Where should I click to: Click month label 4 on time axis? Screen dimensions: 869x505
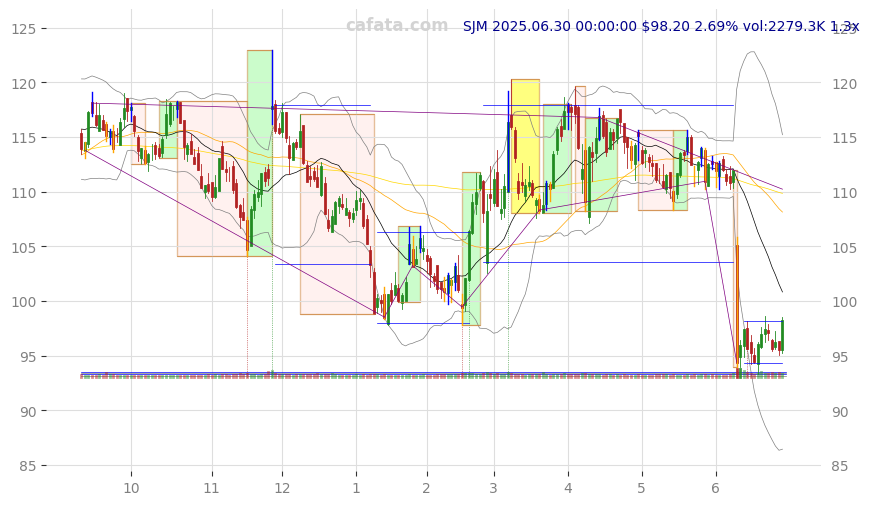(568, 488)
